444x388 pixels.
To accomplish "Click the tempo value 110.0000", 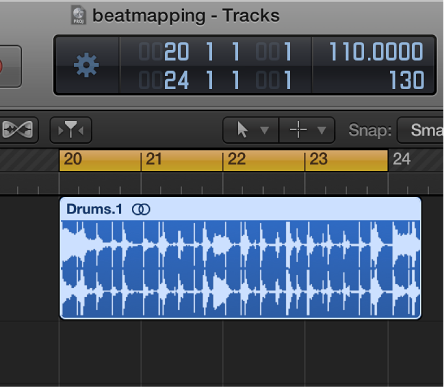I will pos(376,52).
